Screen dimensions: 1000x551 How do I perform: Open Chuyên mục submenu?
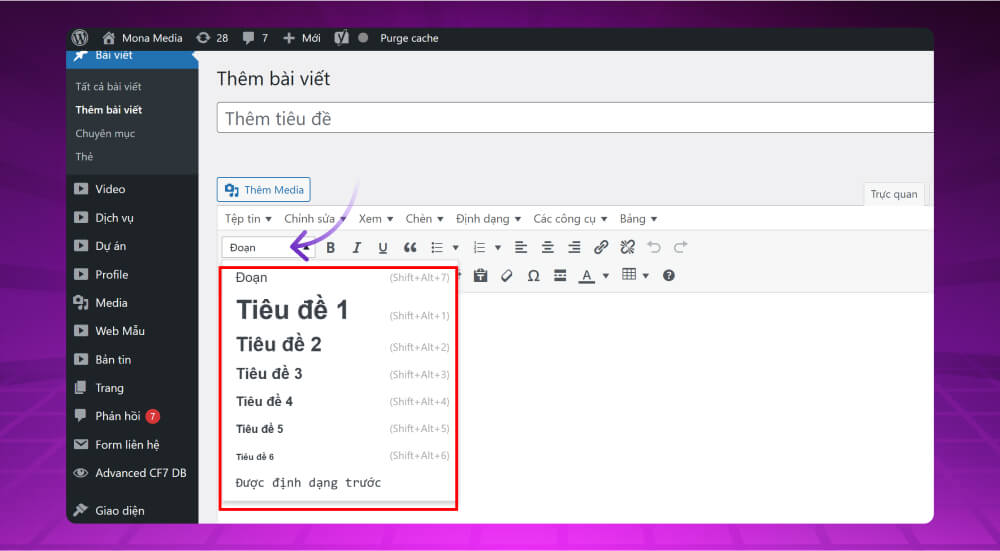pos(105,133)
